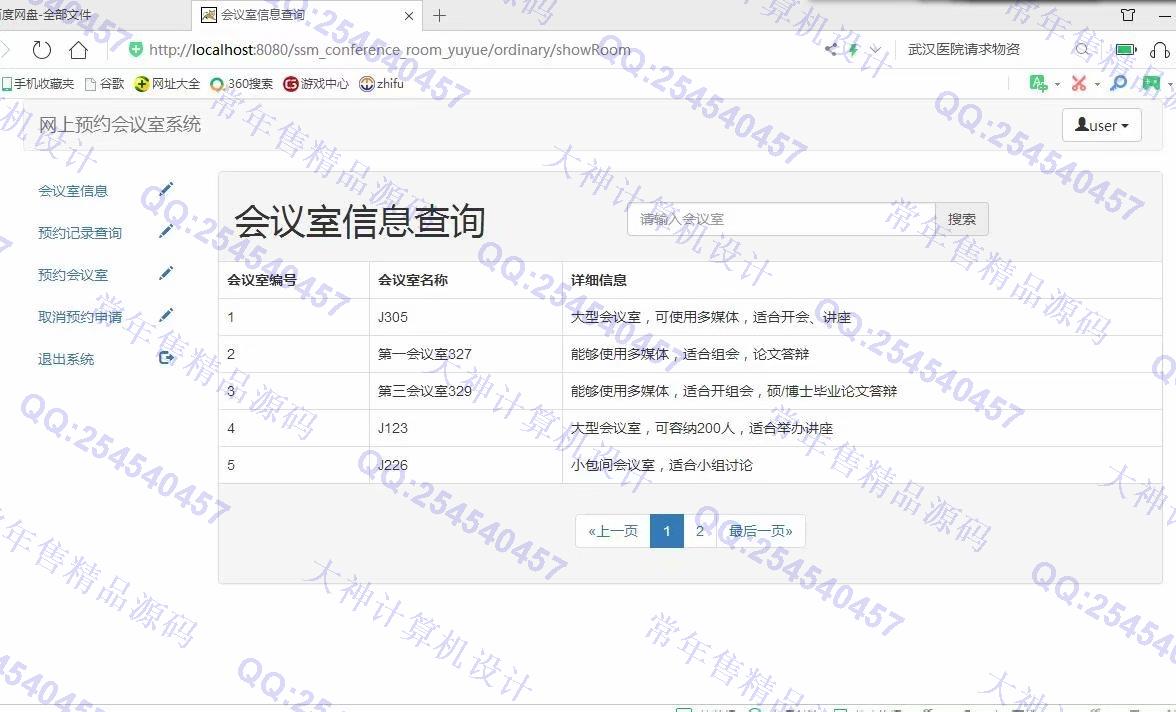Click pencil icon beside 预约会议室
Viewport: 1176px width, 712px height.
166,274
